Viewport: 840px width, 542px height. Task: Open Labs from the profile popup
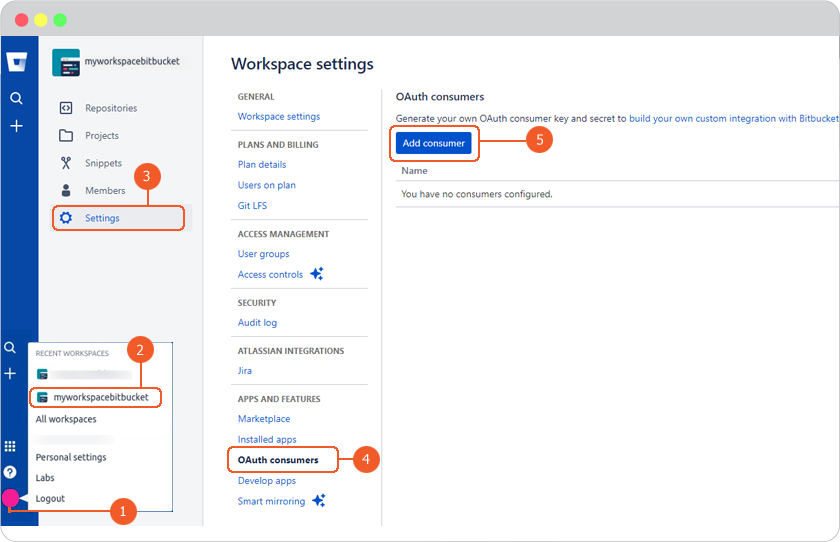pyautogui.click(x=45, y=478)
